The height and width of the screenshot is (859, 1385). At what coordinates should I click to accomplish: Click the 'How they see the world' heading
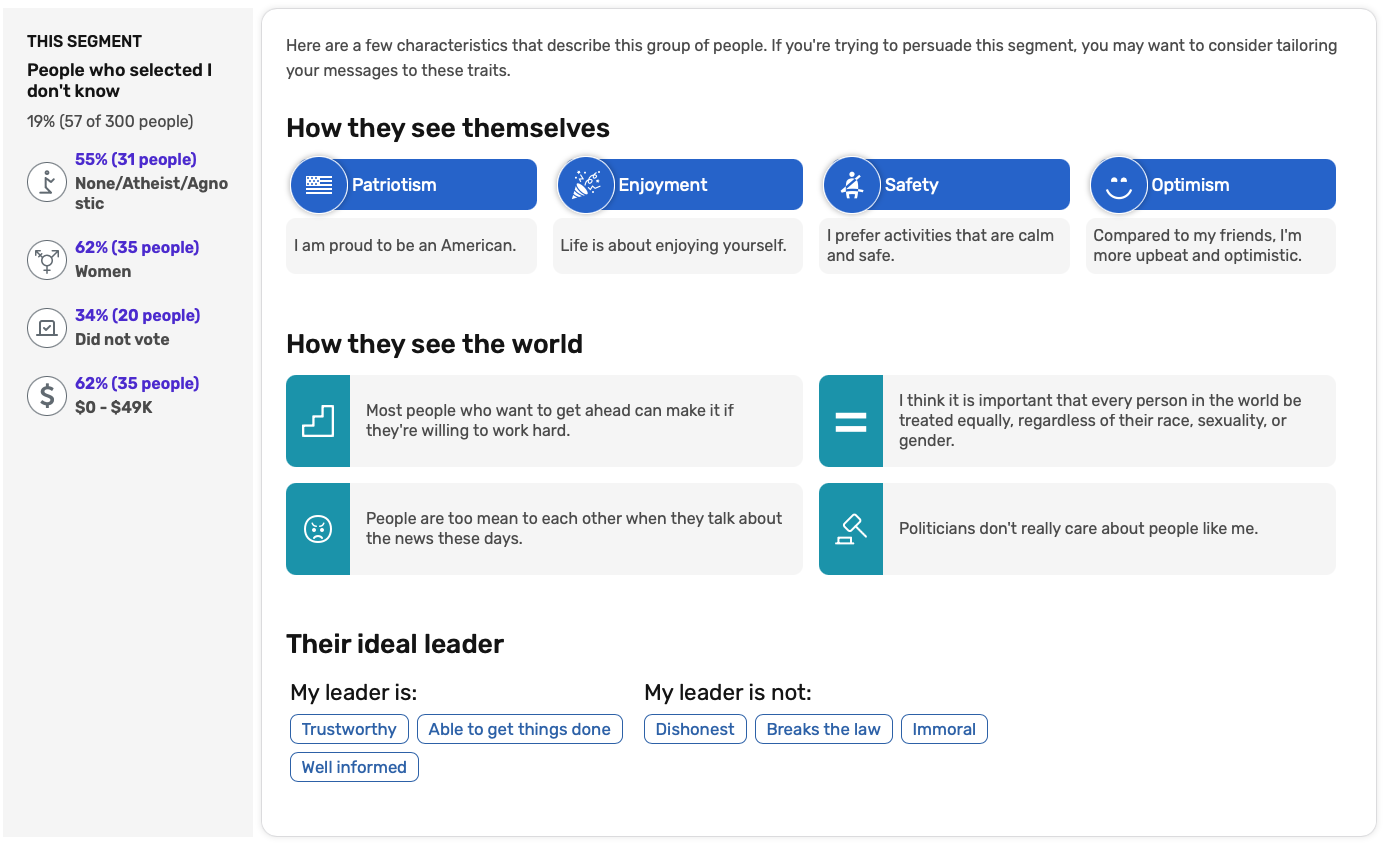[434, 344]
